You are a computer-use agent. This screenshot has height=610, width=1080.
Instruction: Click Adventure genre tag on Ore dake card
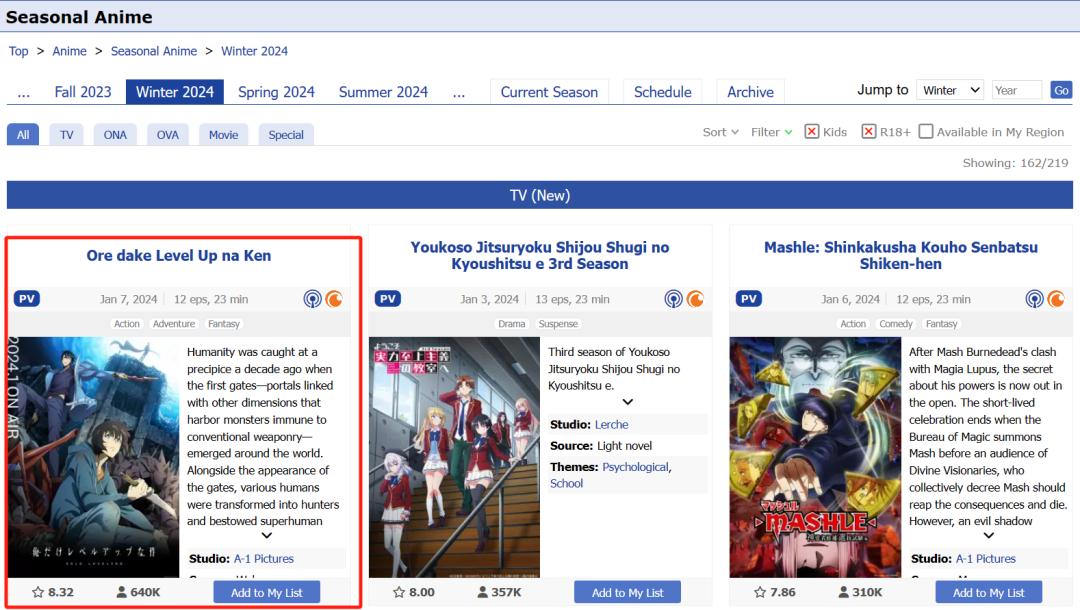pyautogui.click(x=174, y=324)
